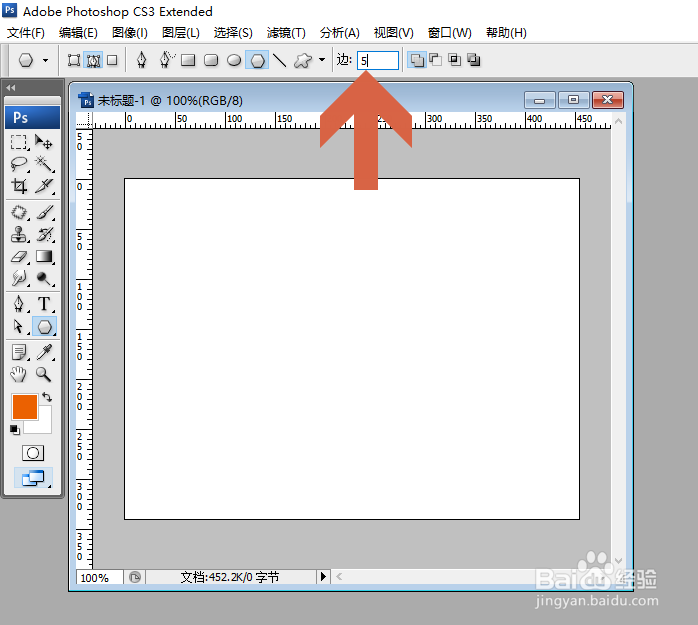Toggle Quick Mask mode
The width and height of the screenshot is (698, 625).
point(33,453)
